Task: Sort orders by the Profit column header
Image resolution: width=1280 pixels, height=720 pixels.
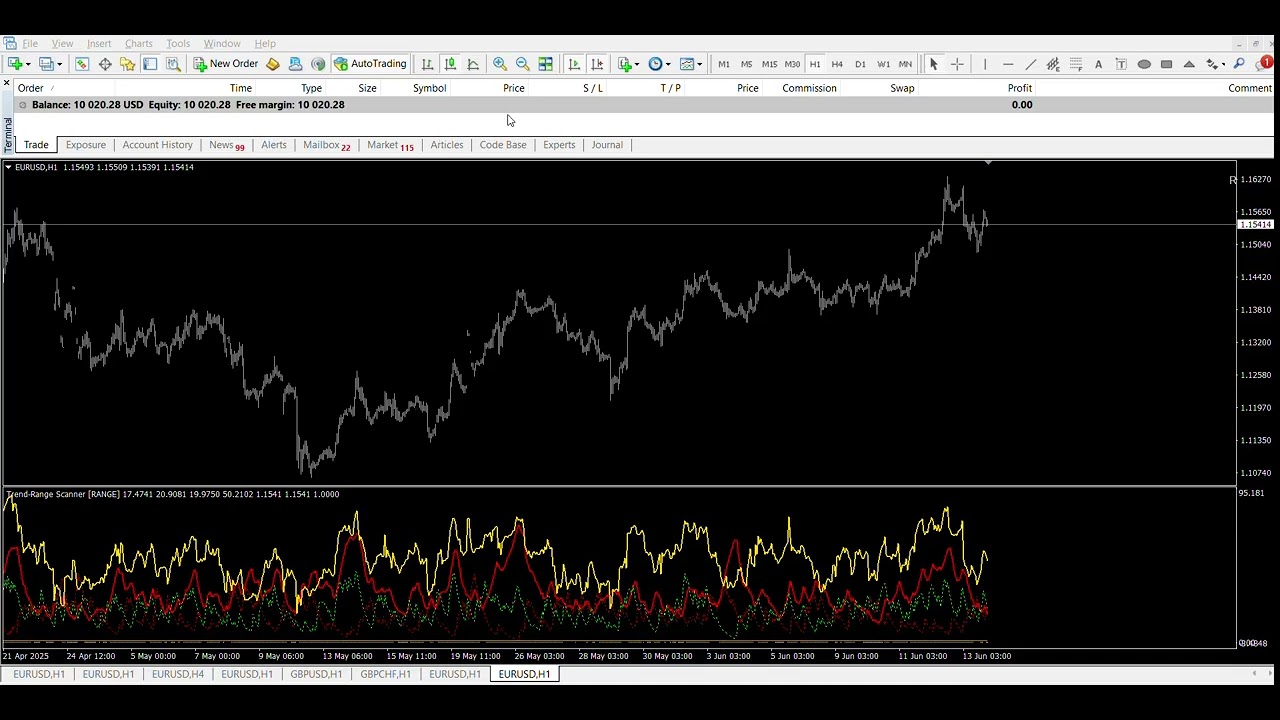Action: tap(1019, 88)
